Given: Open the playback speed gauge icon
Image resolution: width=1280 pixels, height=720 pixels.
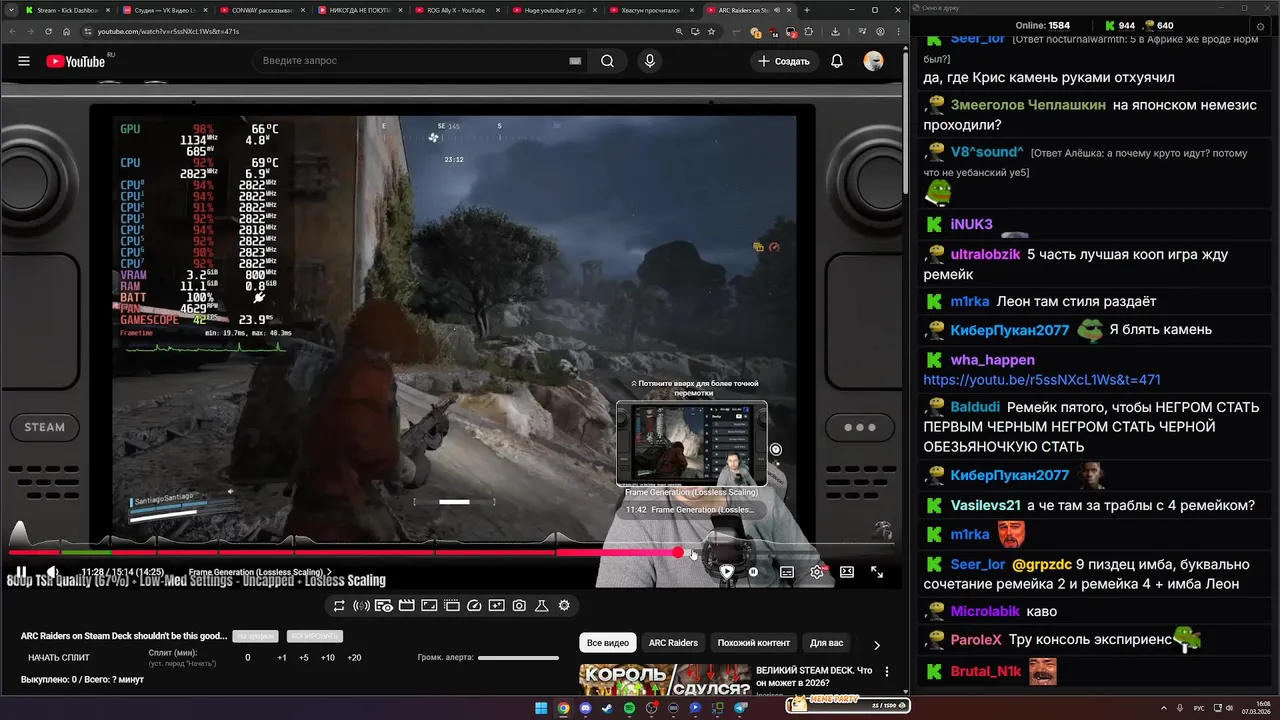Looking at the screenshot, I should [474, 605].
